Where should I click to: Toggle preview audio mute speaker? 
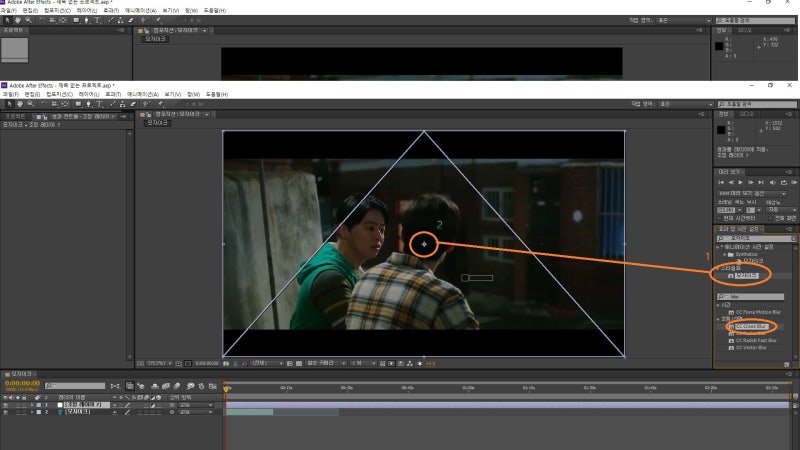pos(772,183)
